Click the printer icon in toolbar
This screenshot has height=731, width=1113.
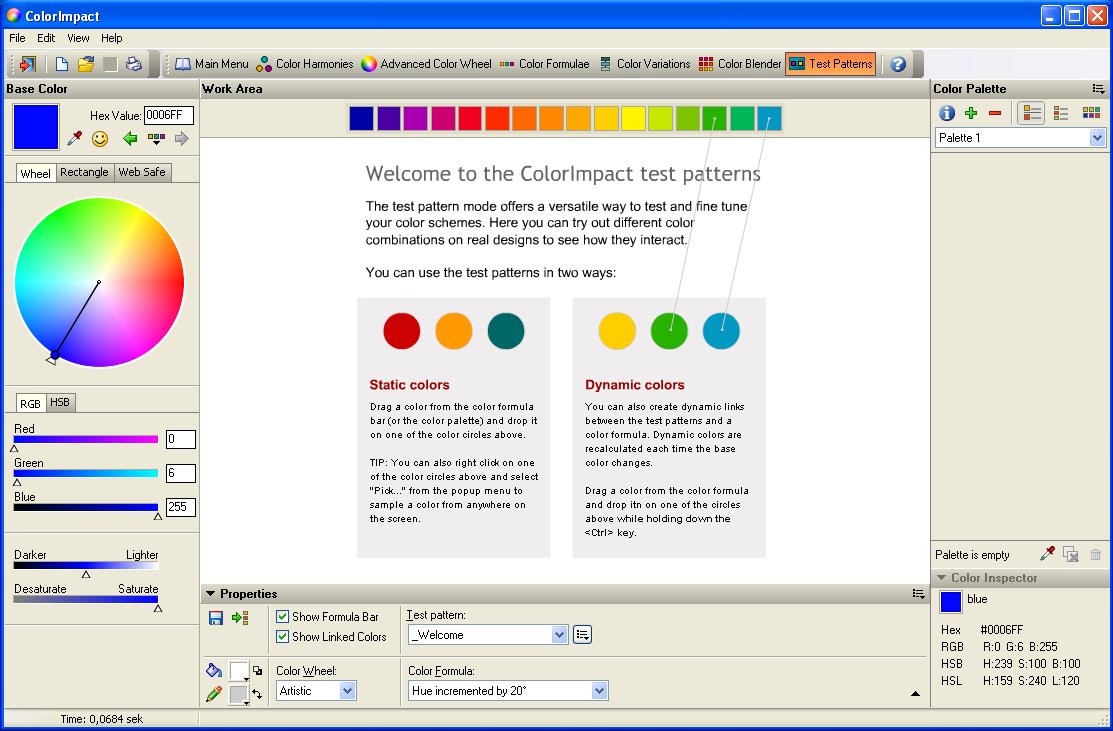pos(133,64)
